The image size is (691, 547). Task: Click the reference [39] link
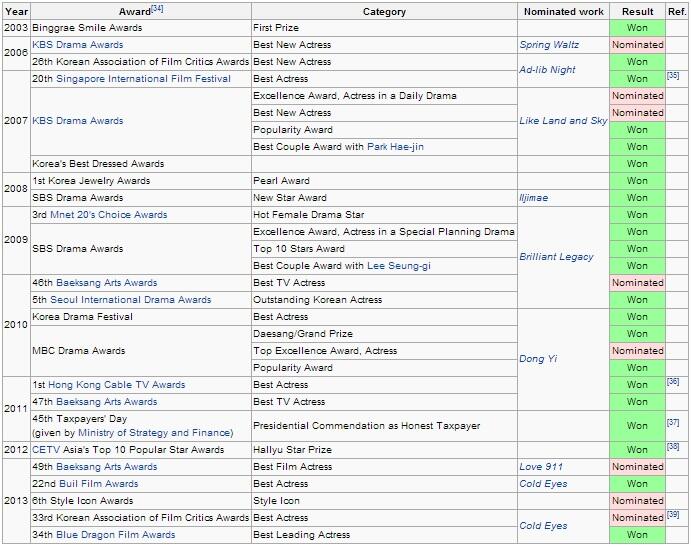[x=672, y=514]
